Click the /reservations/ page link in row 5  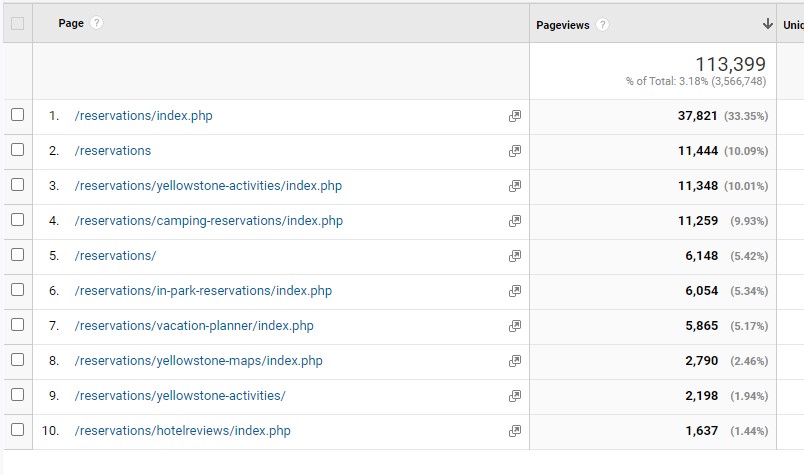(115, 256)
